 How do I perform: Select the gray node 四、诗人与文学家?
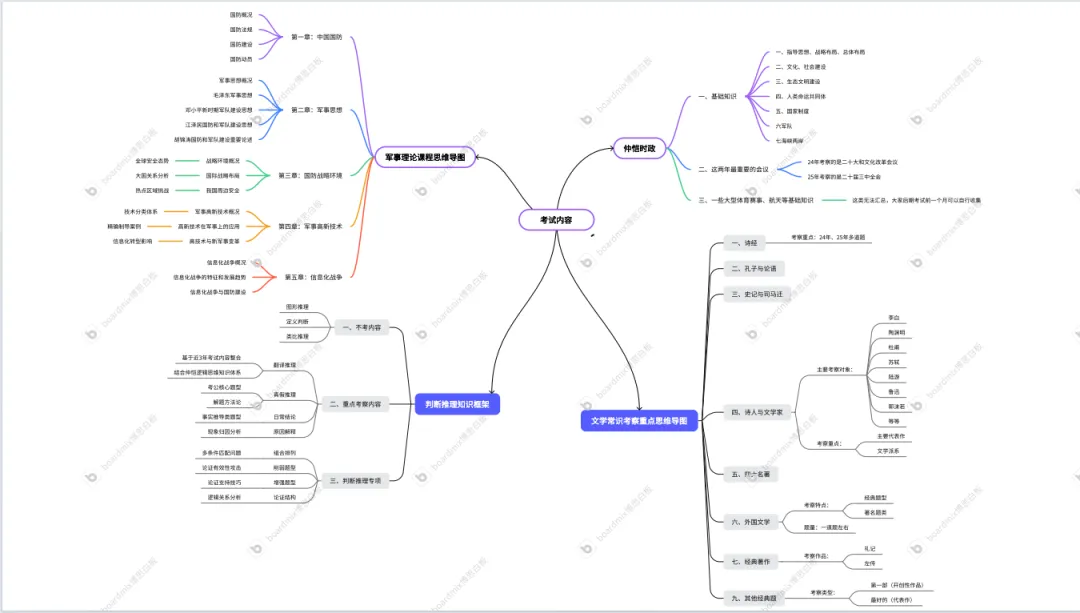[x=758, y=413]
